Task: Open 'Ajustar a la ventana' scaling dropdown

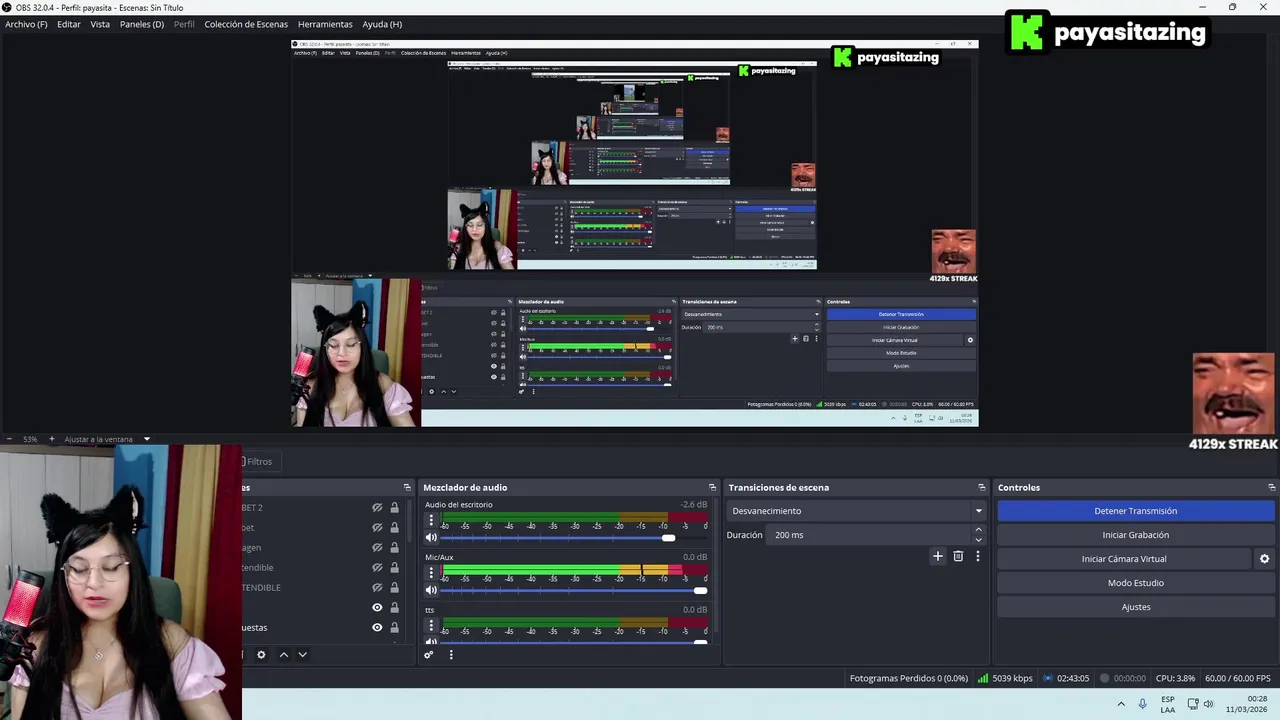Action: tap(107, 439)
